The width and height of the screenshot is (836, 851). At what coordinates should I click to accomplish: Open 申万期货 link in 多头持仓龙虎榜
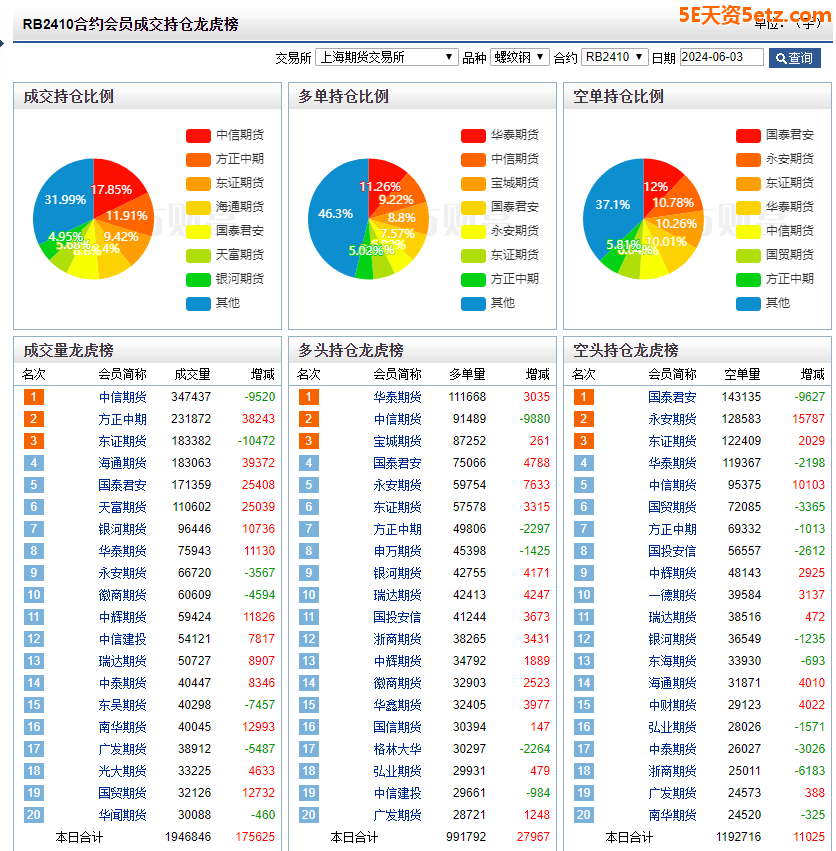tap(397, 551)
